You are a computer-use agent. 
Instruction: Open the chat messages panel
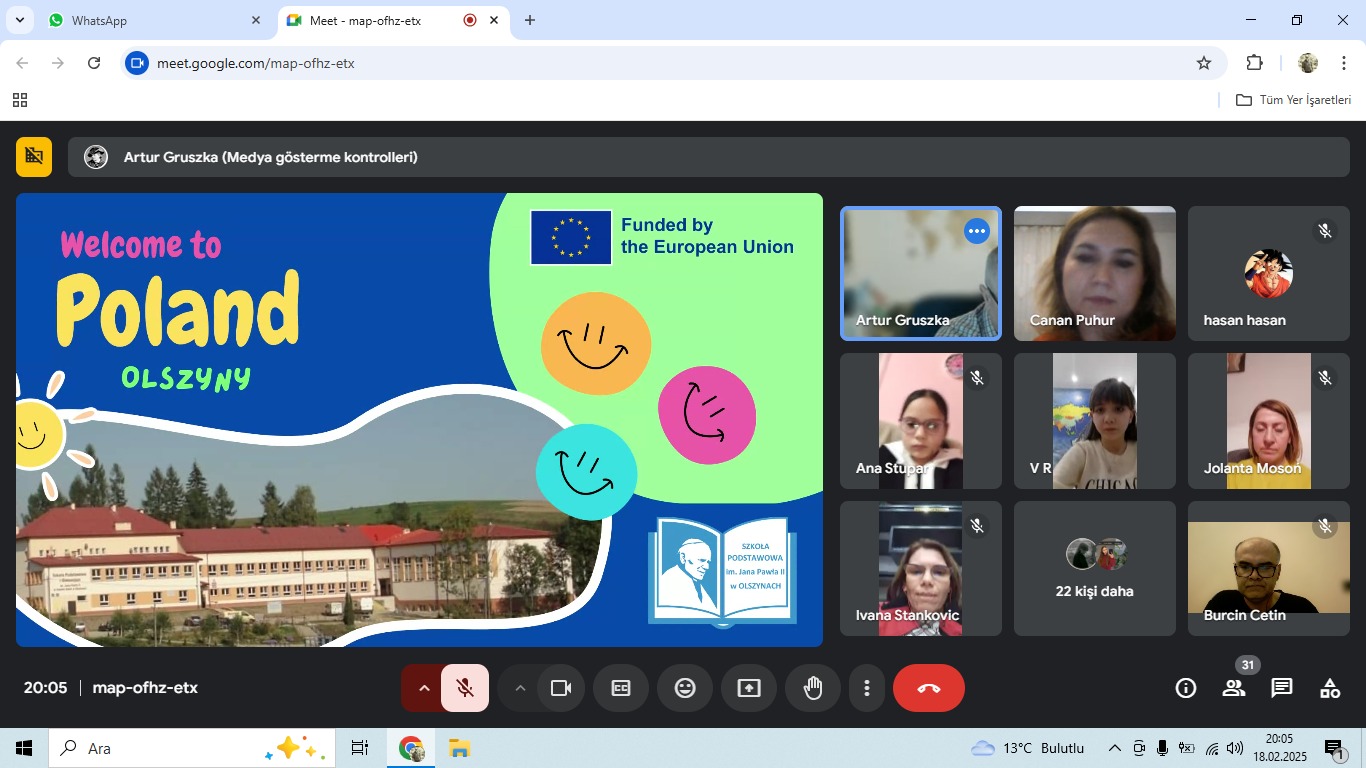coord(1282,688)
